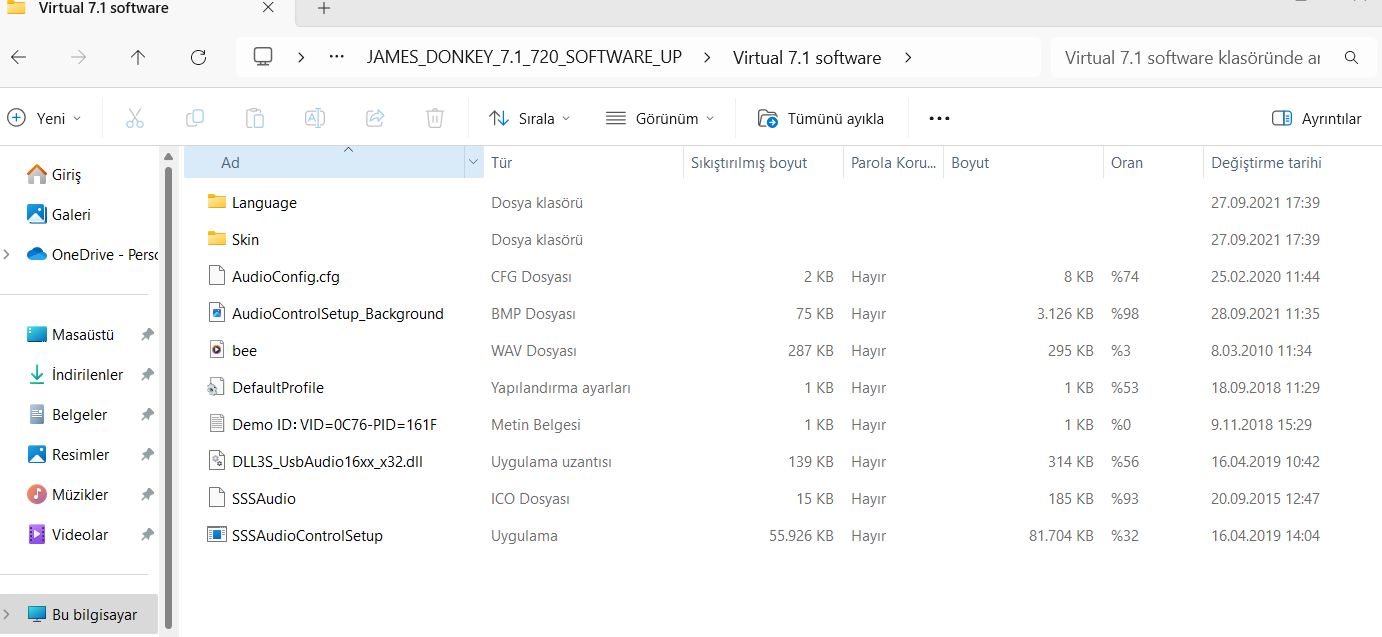This screenshot has height=637, width=1382.
Task: Select the DefaultProfile file name
Action: (278, 387)
